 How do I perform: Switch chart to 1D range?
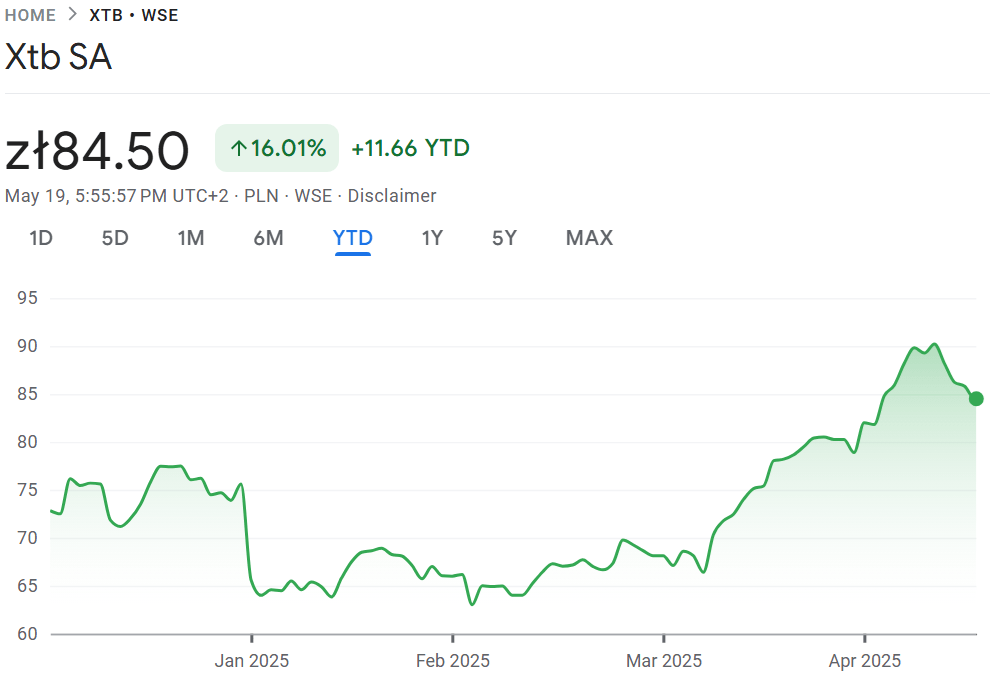pos(41,238)
